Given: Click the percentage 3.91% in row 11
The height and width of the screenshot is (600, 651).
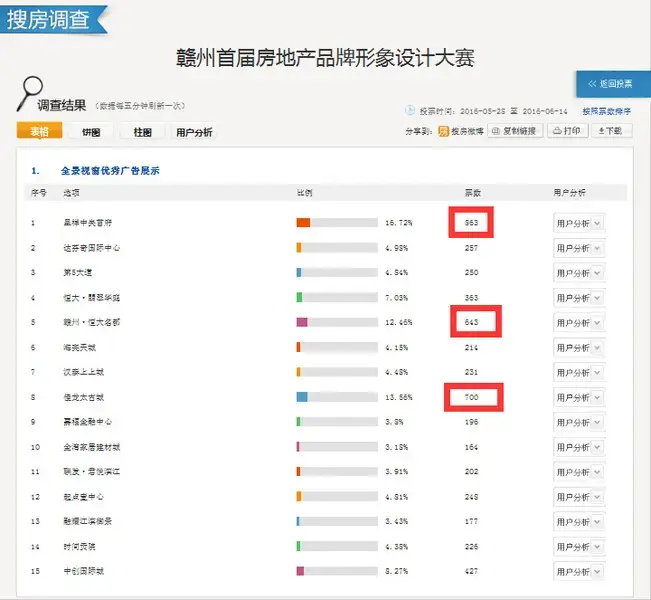Looking at the screenshot, I should point(396,472).
